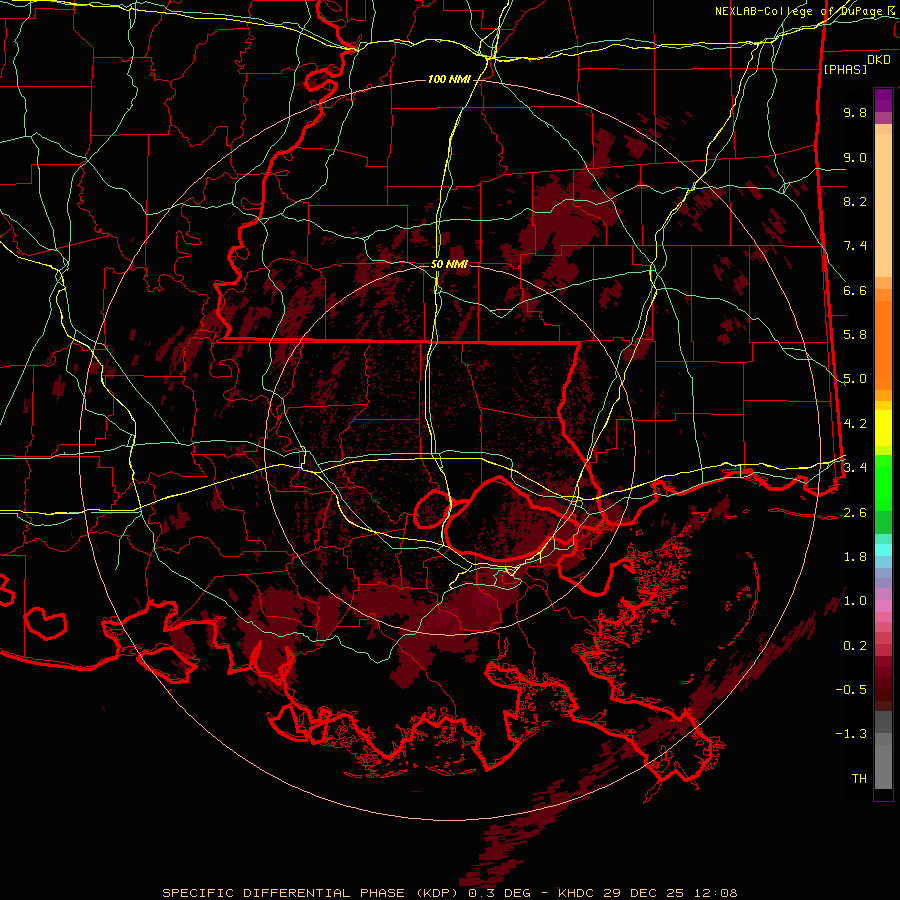Click the 5.8 value on the color scale
Viewport: 900px width, 900px height.
(x=855, y=335)
